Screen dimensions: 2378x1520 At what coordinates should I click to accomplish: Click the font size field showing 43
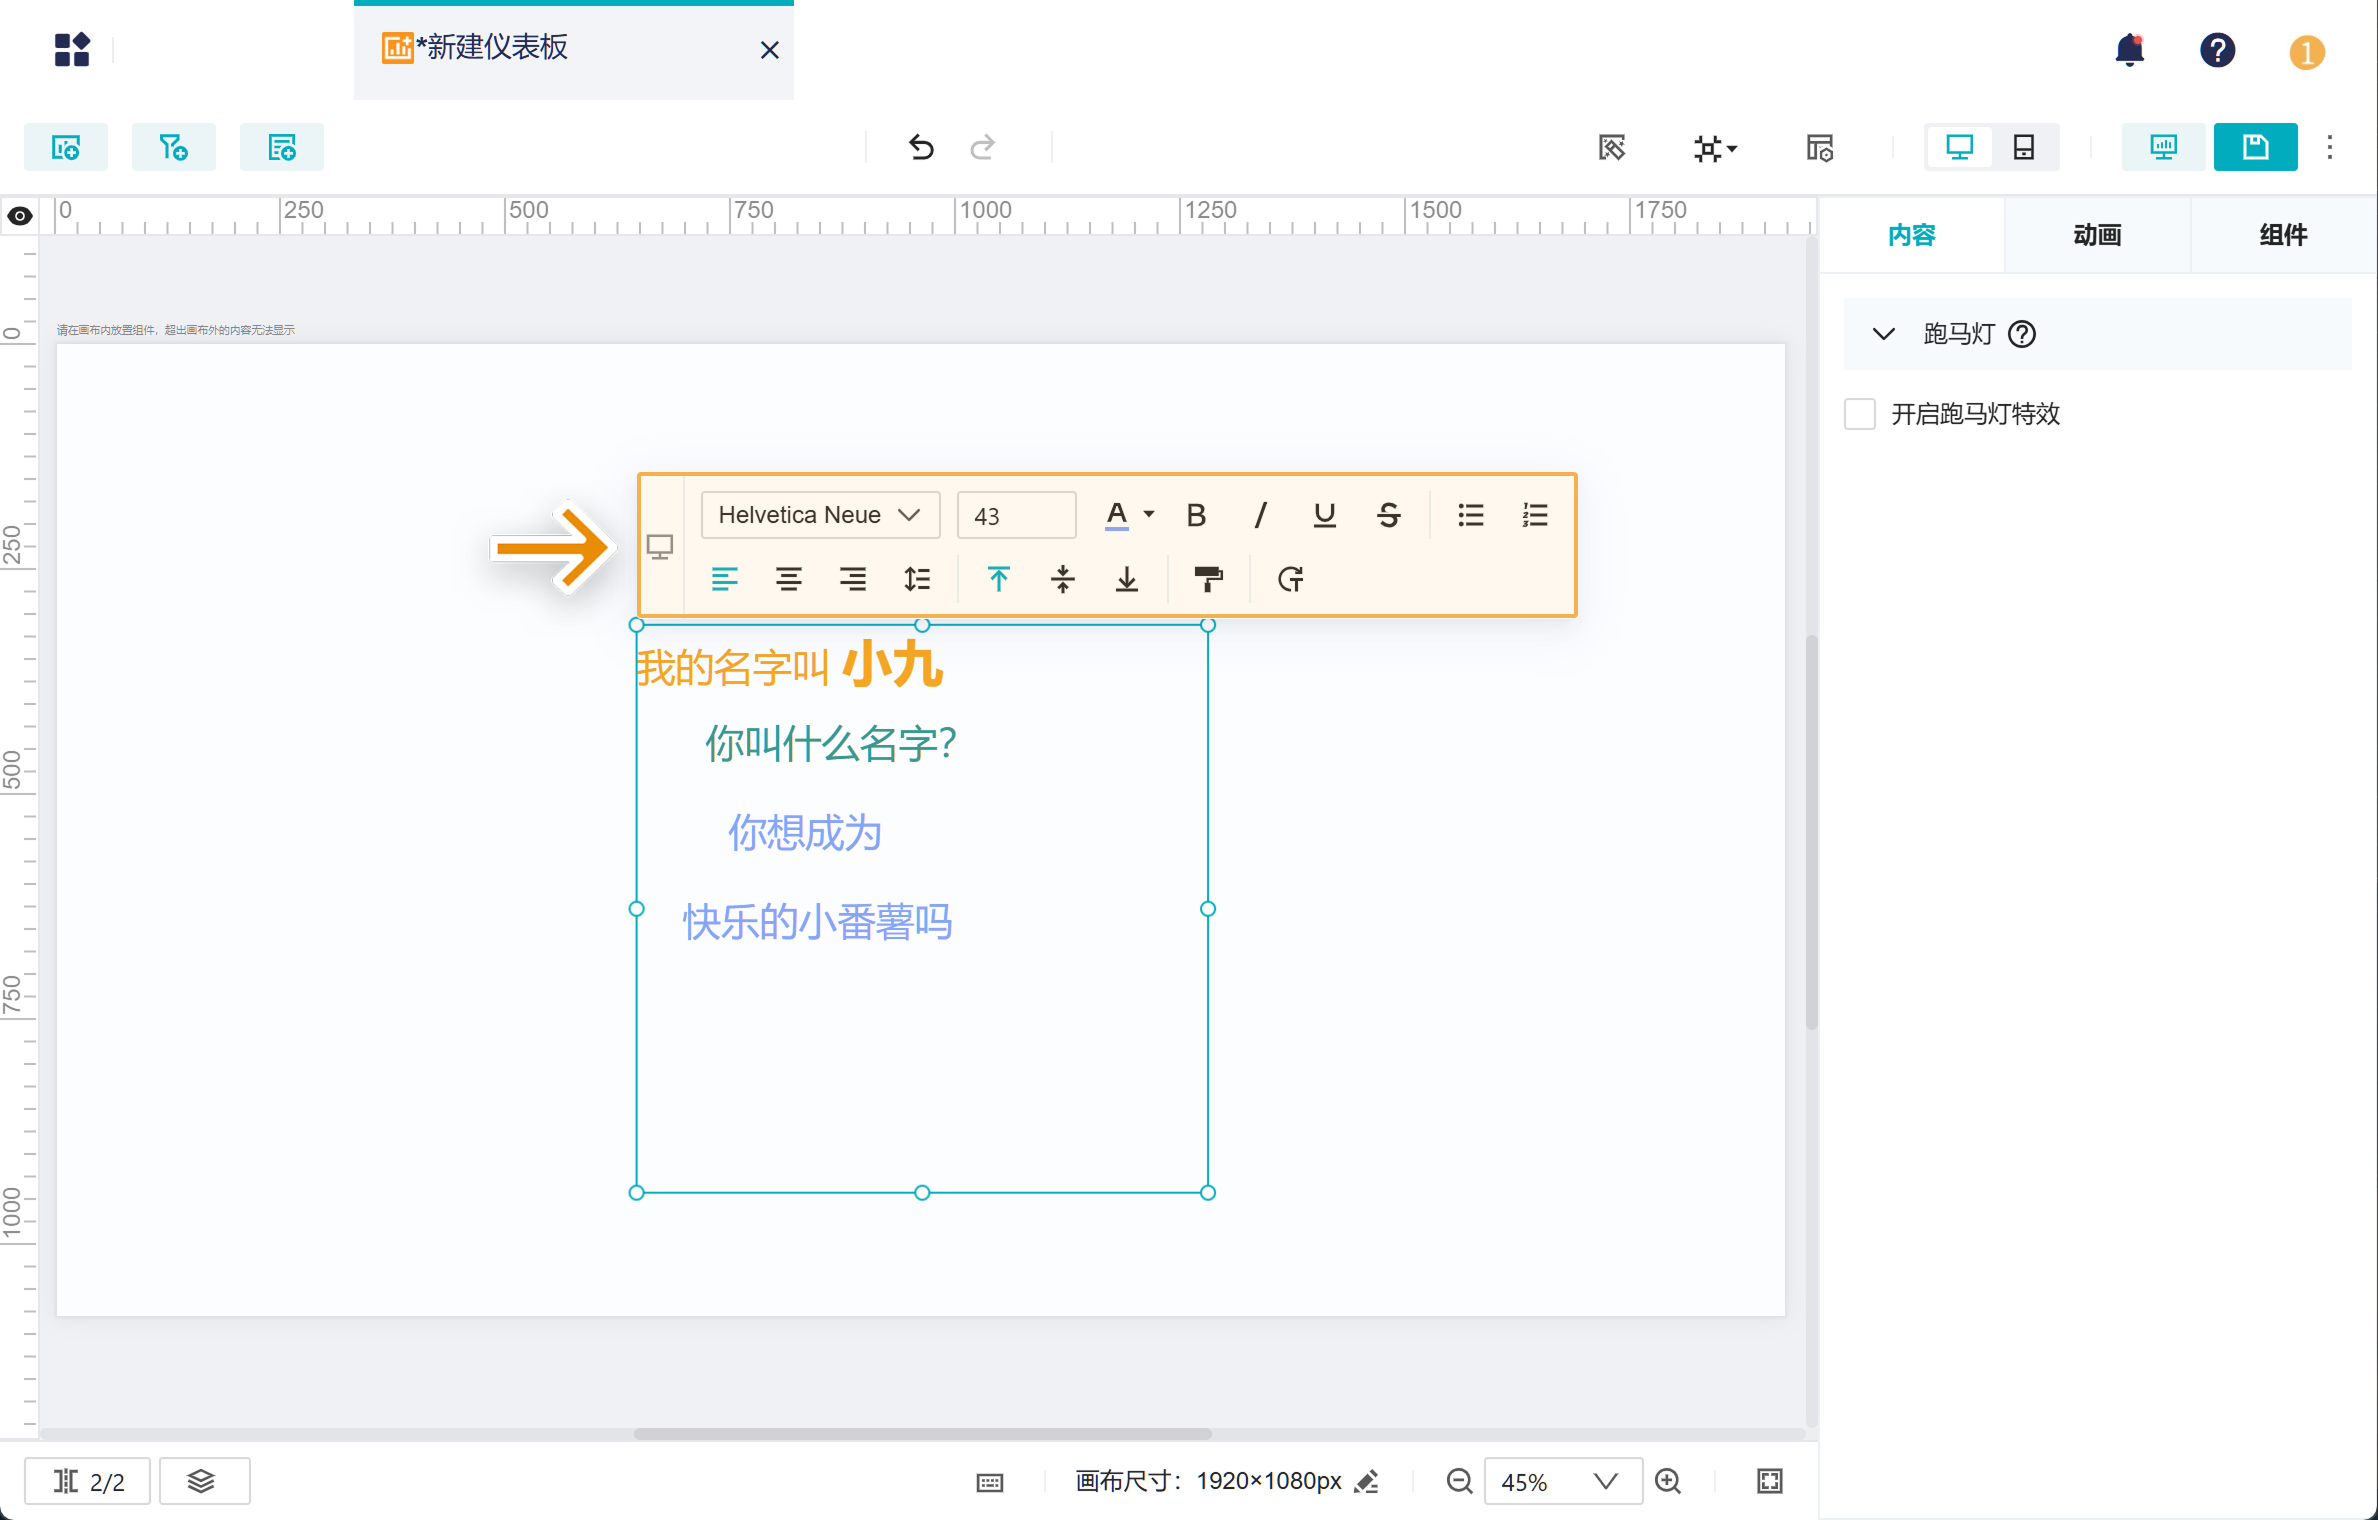[x=1015, y=515]
